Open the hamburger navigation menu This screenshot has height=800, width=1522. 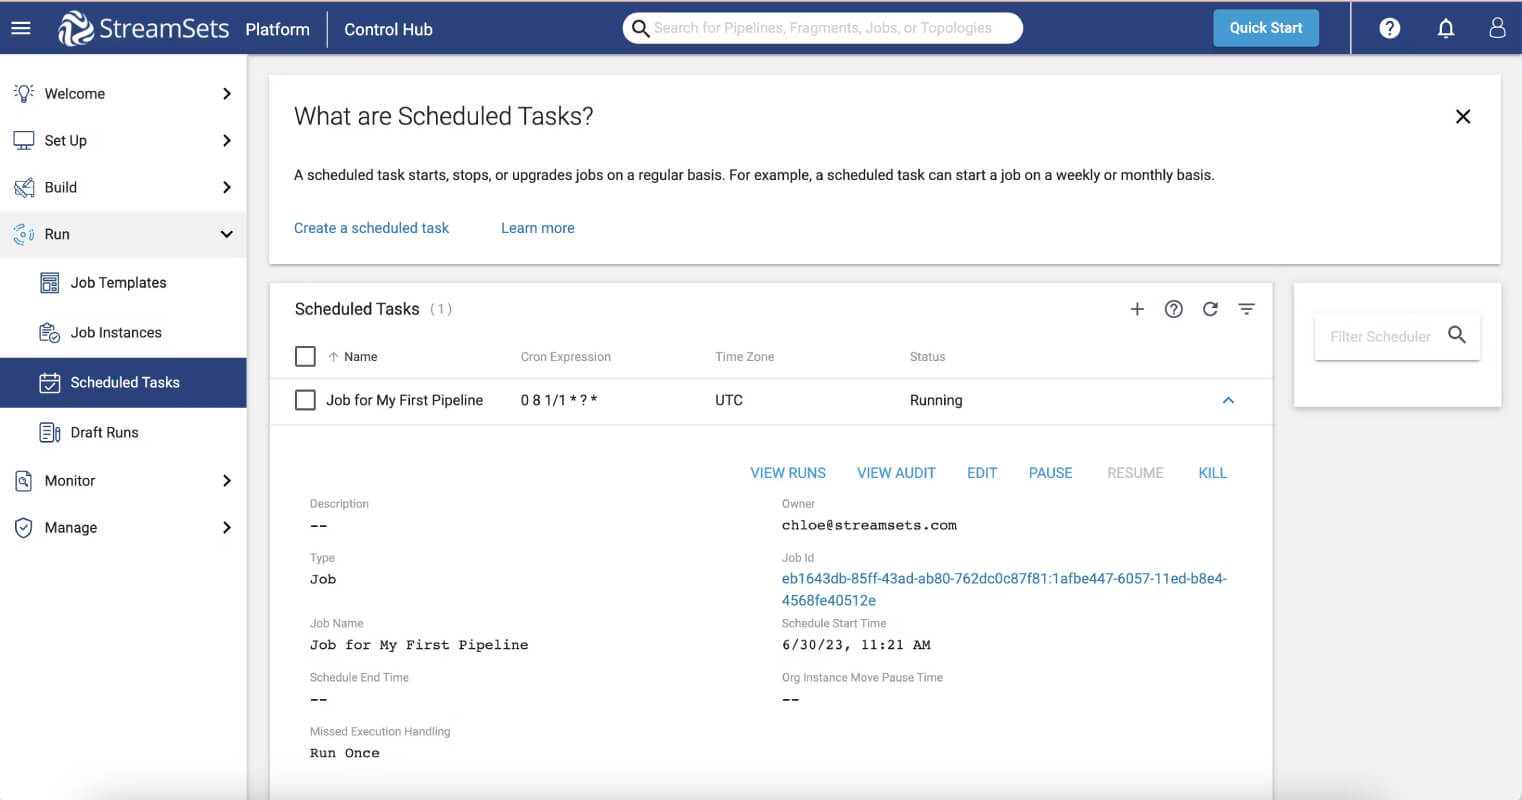21,28
